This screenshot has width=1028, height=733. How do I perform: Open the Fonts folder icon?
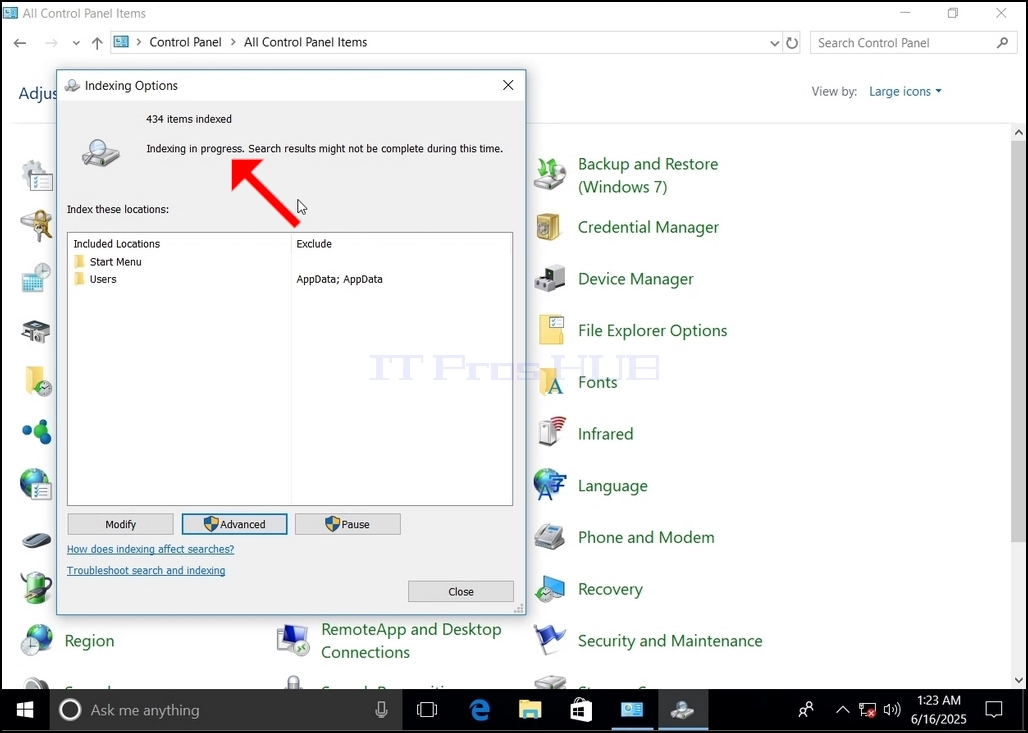551,382
